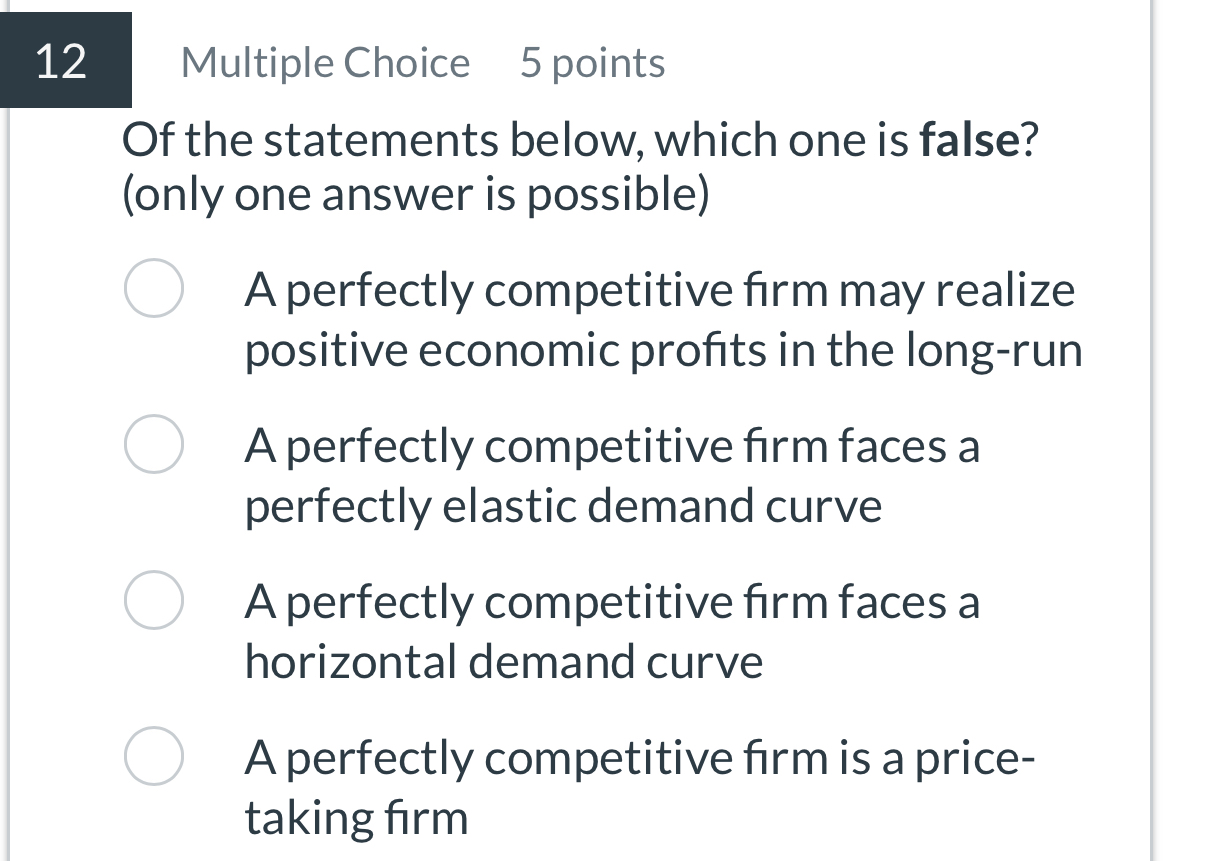Choose the positive economic profits answer
Screen dimensions: 1225x861
pos(154,289)
